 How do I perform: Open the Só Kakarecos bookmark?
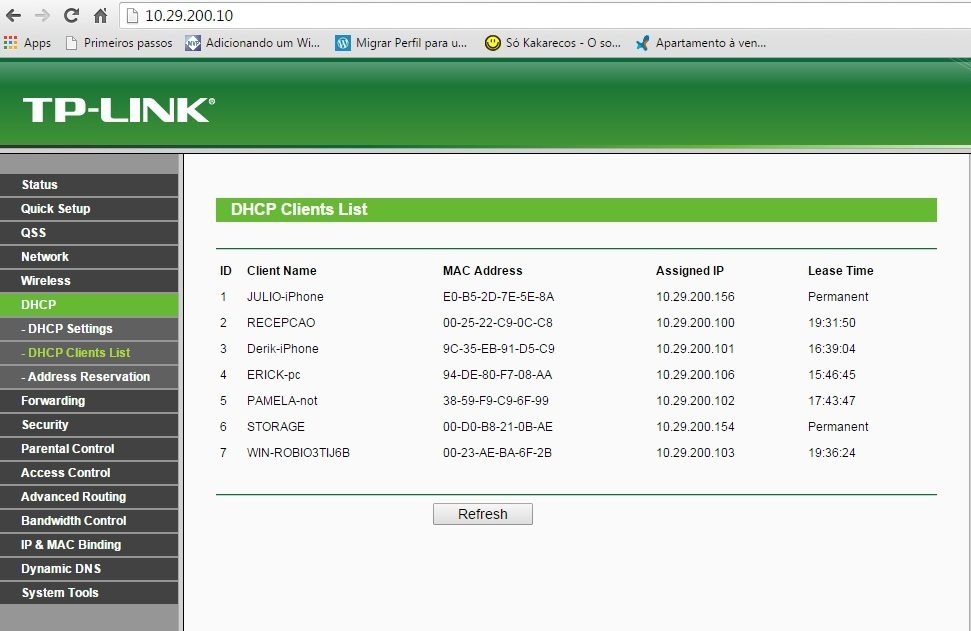(553, 43)
